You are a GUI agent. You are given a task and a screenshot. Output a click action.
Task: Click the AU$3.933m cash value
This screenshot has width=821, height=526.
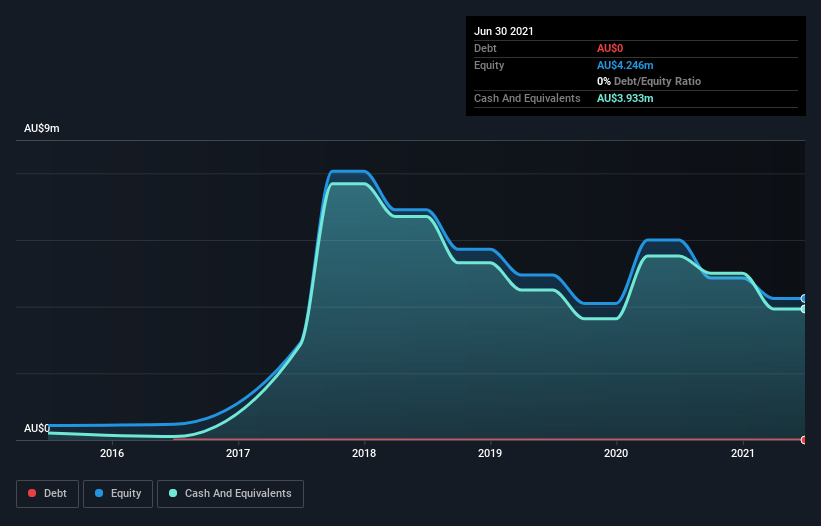[x=625, y=98]
